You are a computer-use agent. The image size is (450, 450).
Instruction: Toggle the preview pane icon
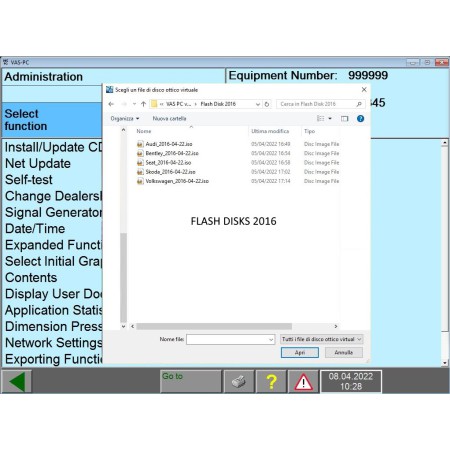(344, 119)
